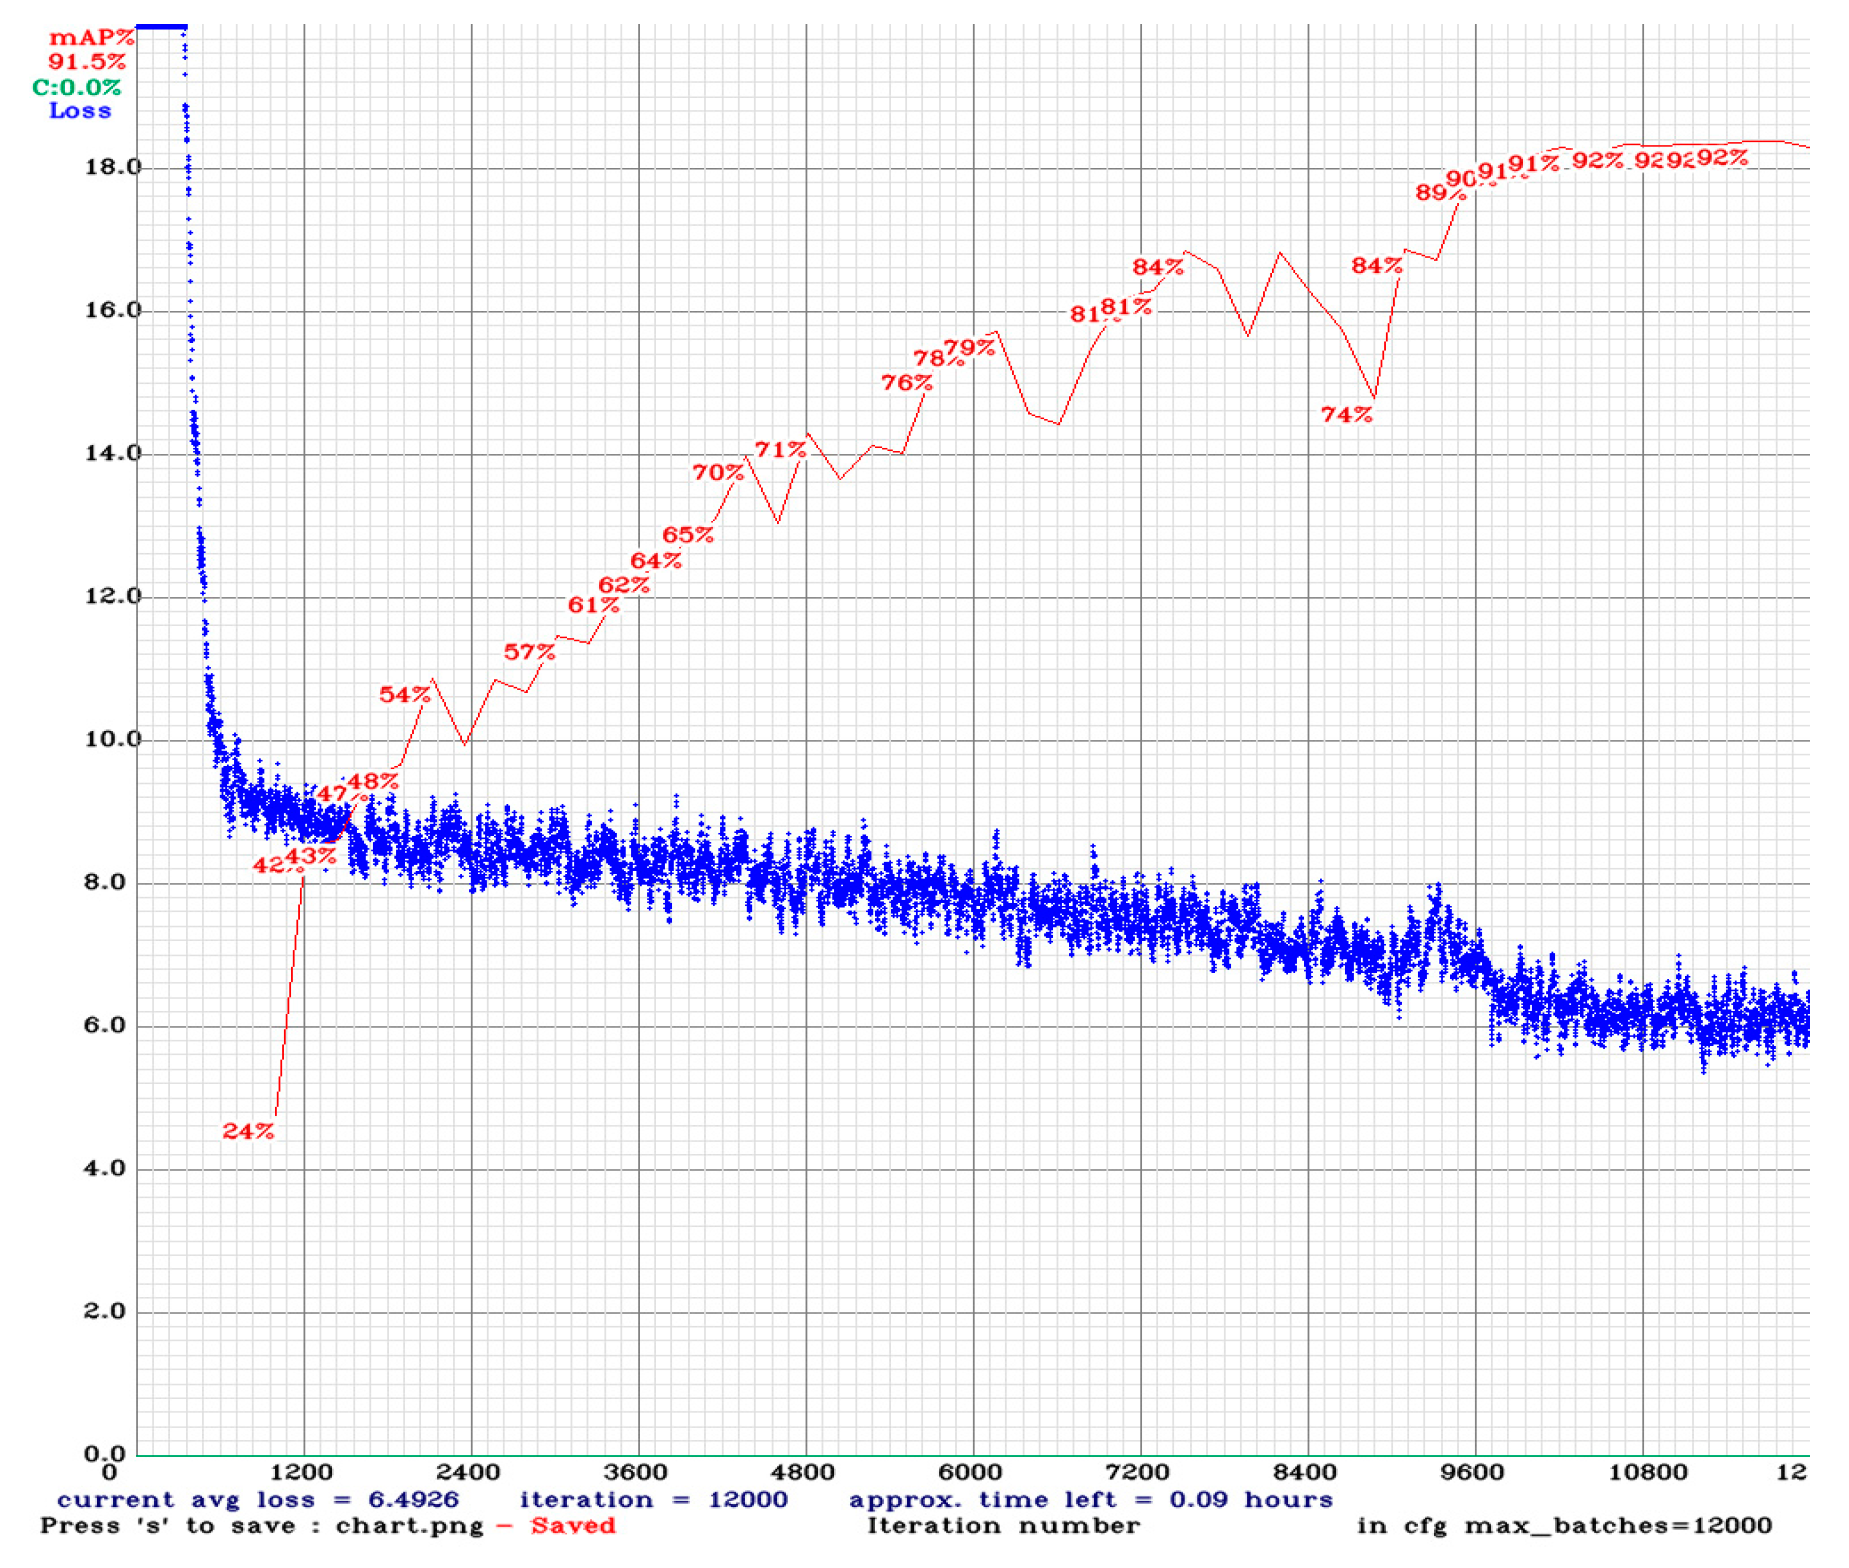Click the 4800 iteration axis label
Viewport: 1849px width, 1568px height.
(803, 1472)
